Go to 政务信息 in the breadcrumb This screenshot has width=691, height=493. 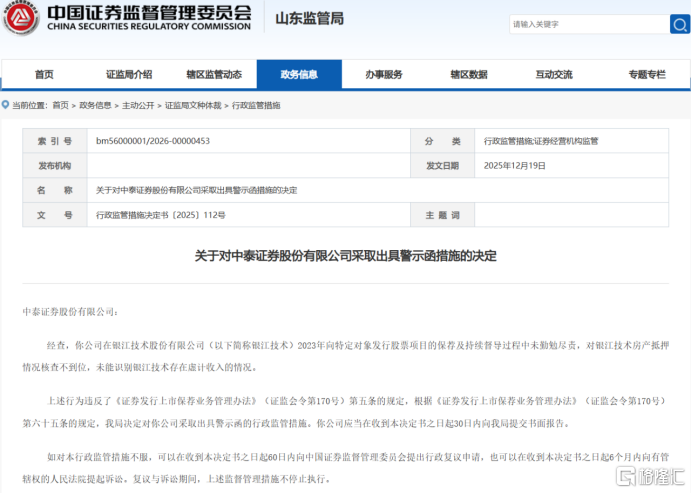coord(95,105)
